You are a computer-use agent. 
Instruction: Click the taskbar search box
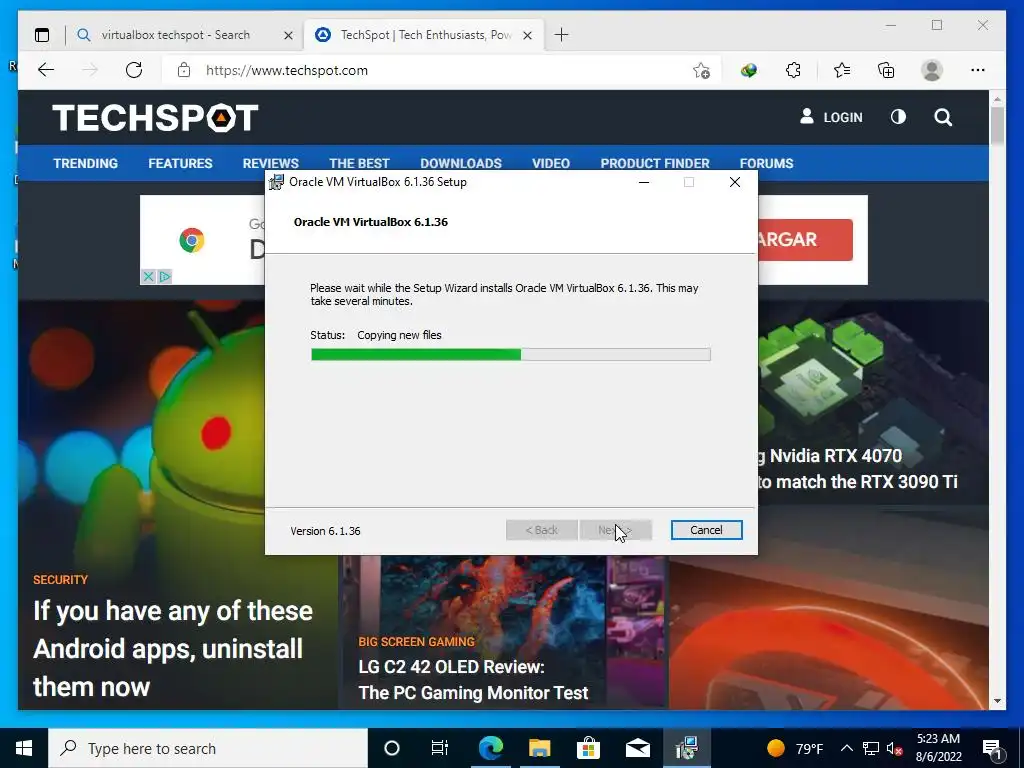(208, 748)
